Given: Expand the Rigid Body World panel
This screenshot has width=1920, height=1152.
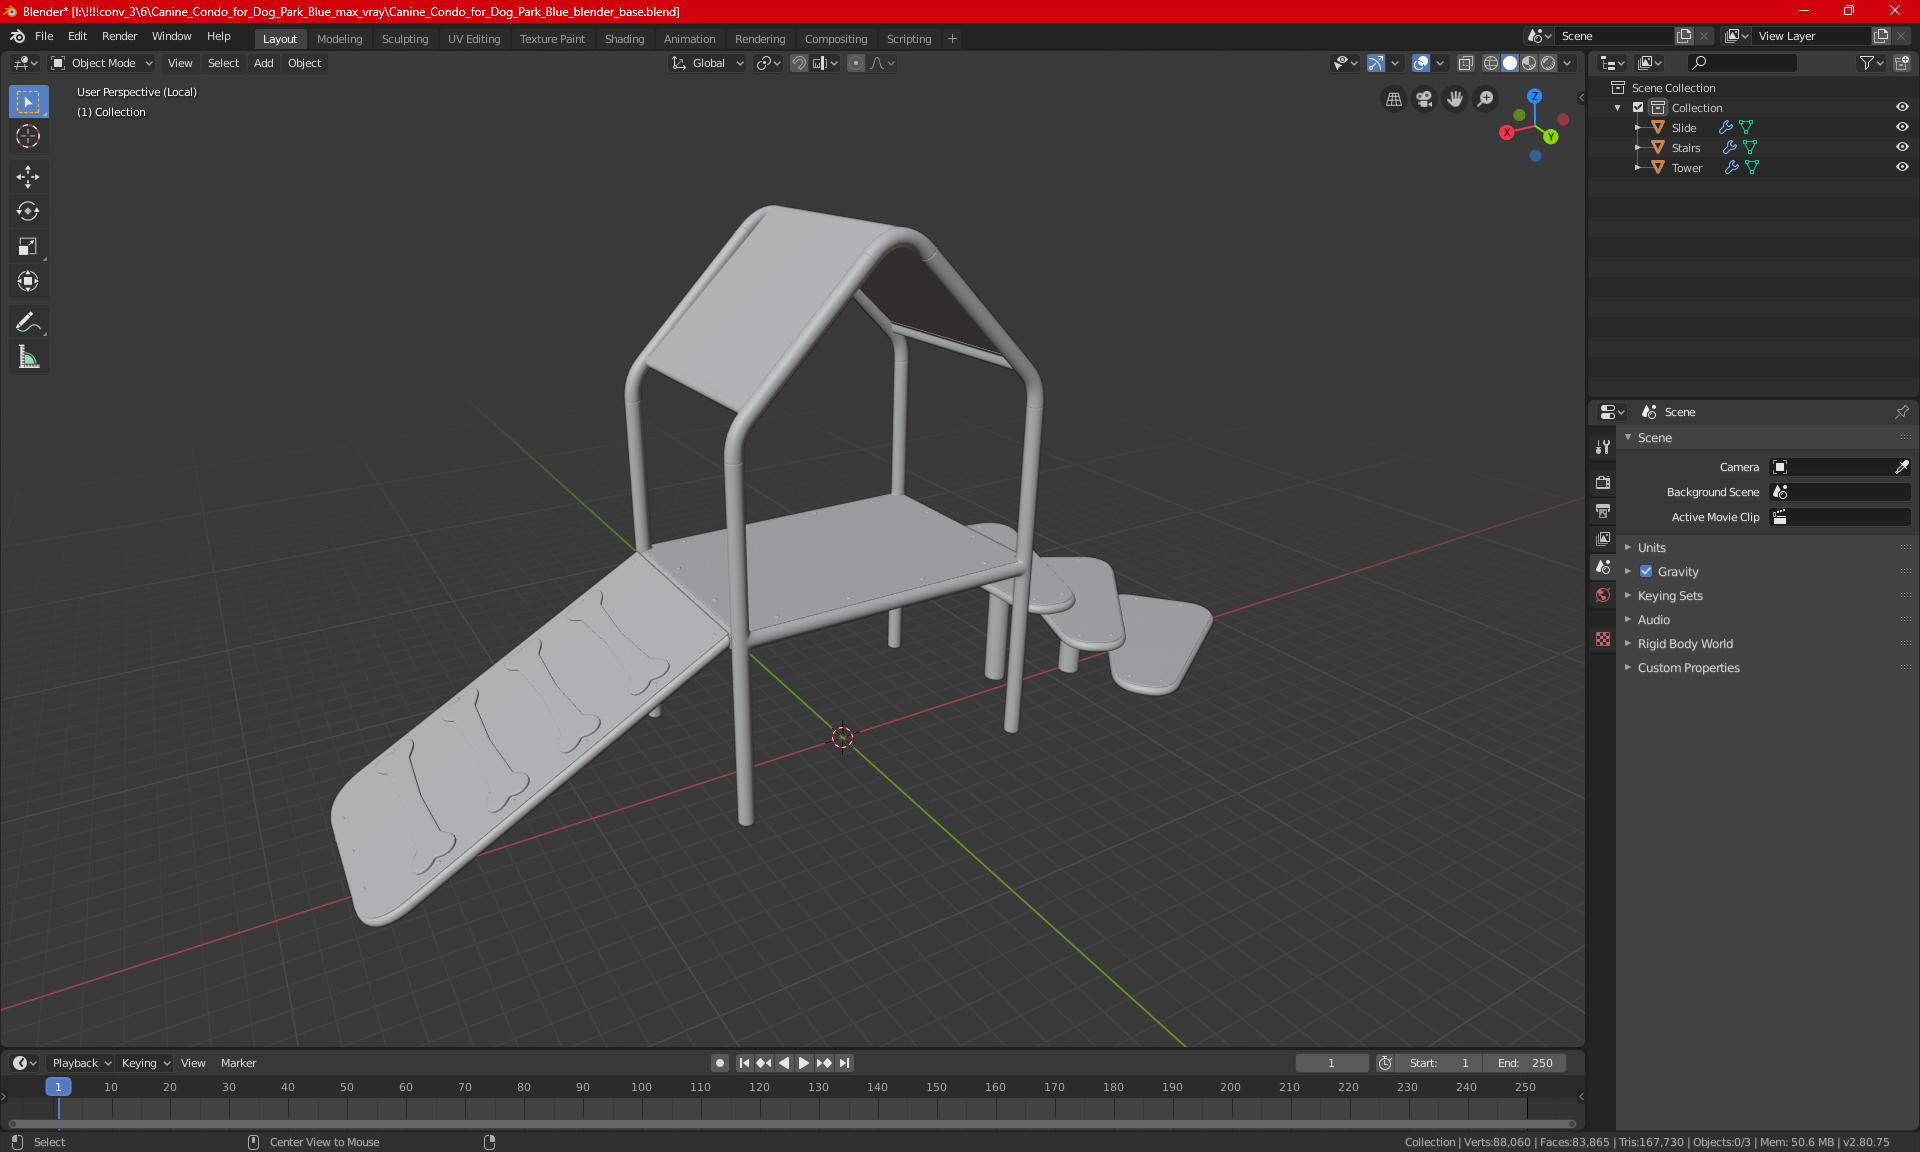Looking at the screenshot, I should [1685, 643].
